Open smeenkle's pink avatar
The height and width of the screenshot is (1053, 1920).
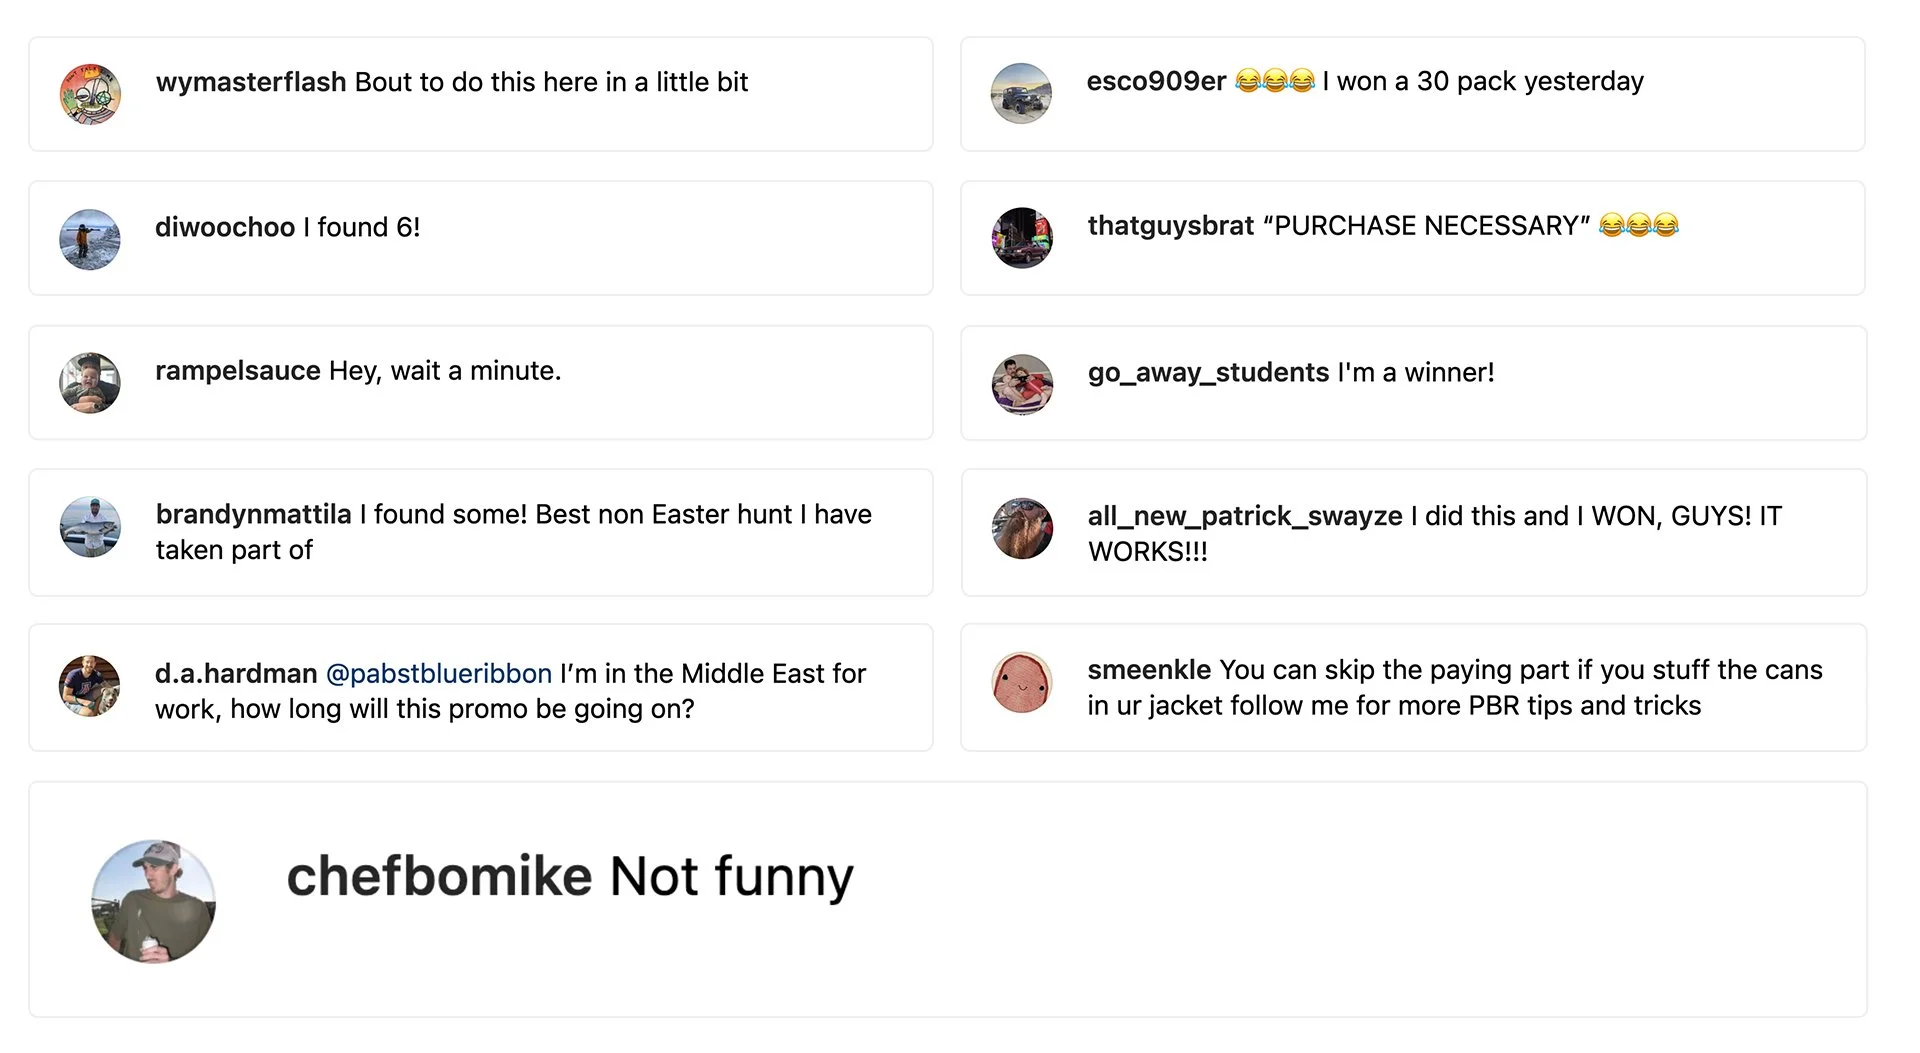pyautogui.click(x=1022, y=683)
